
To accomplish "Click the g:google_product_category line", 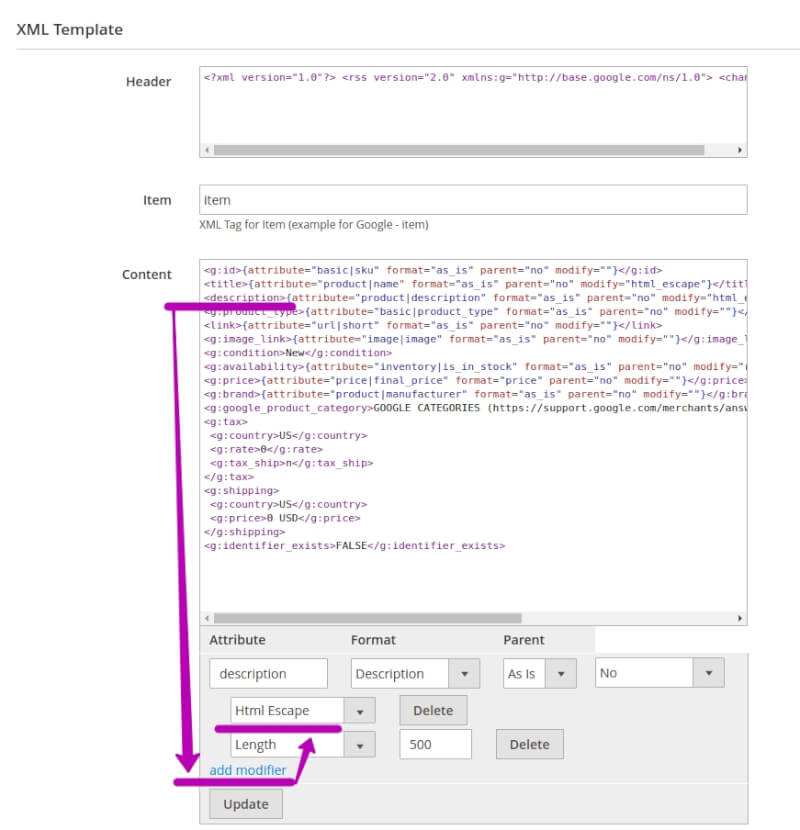I will 475,408.
